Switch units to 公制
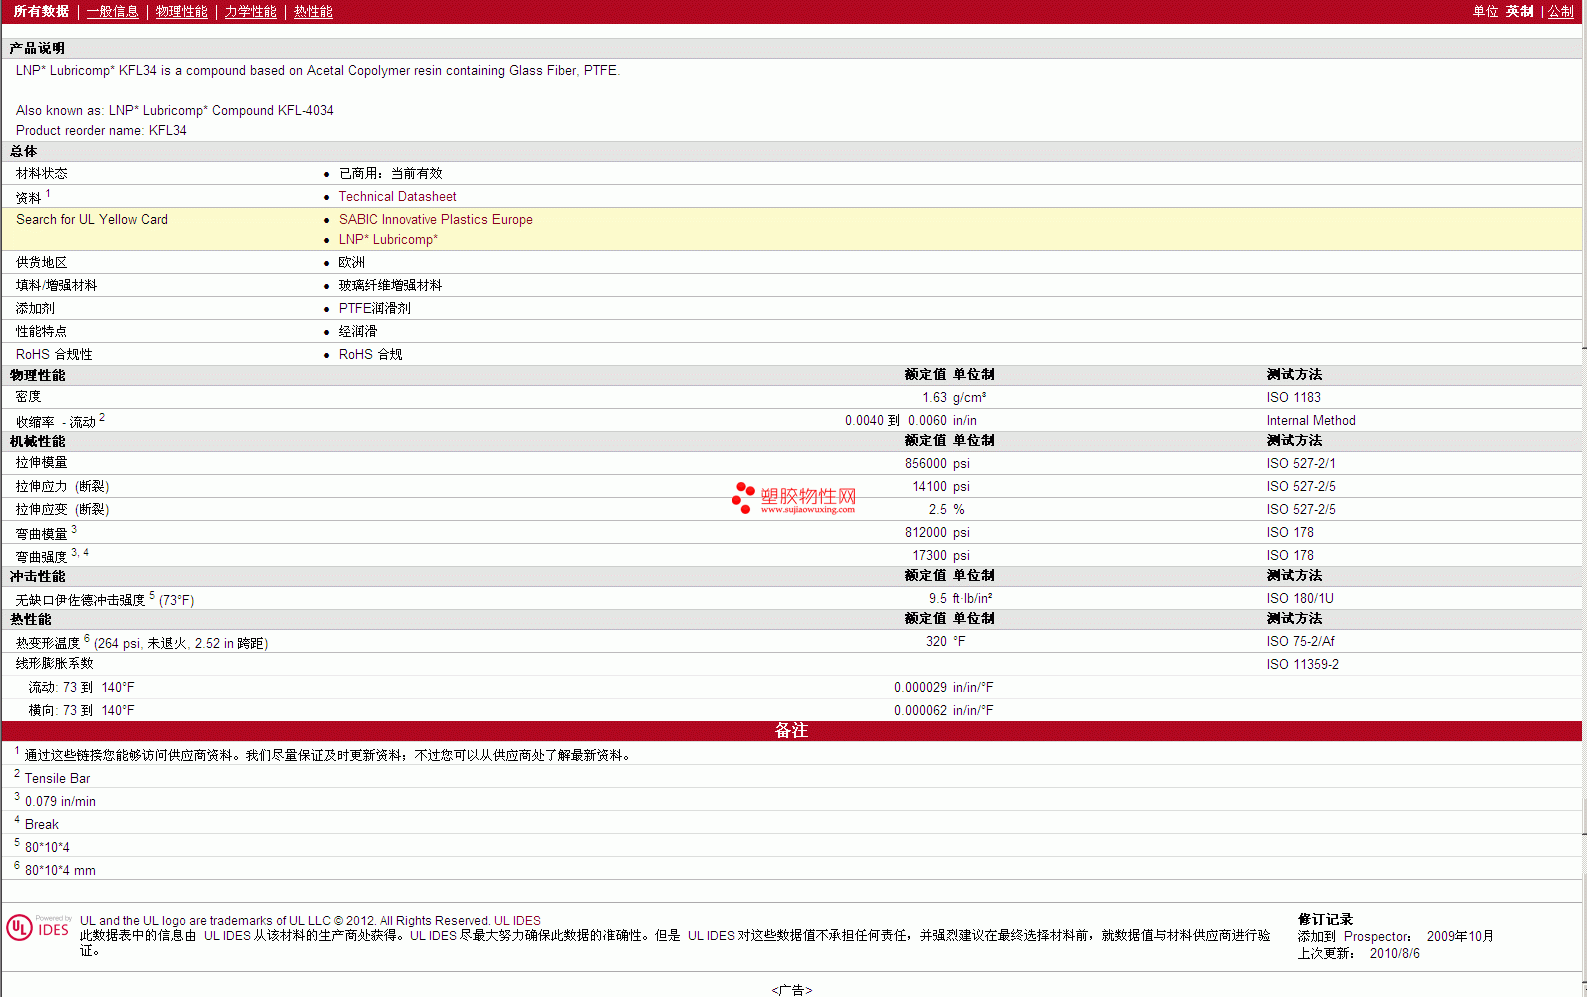Screen dimensions: 1587x997 click(x=1561, y=12)
